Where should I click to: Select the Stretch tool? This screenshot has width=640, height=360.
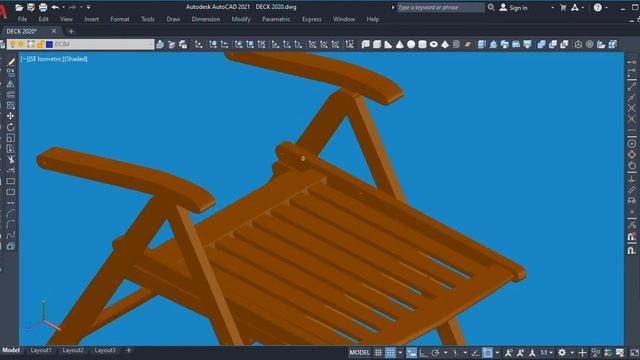click(x=11, y=149)
